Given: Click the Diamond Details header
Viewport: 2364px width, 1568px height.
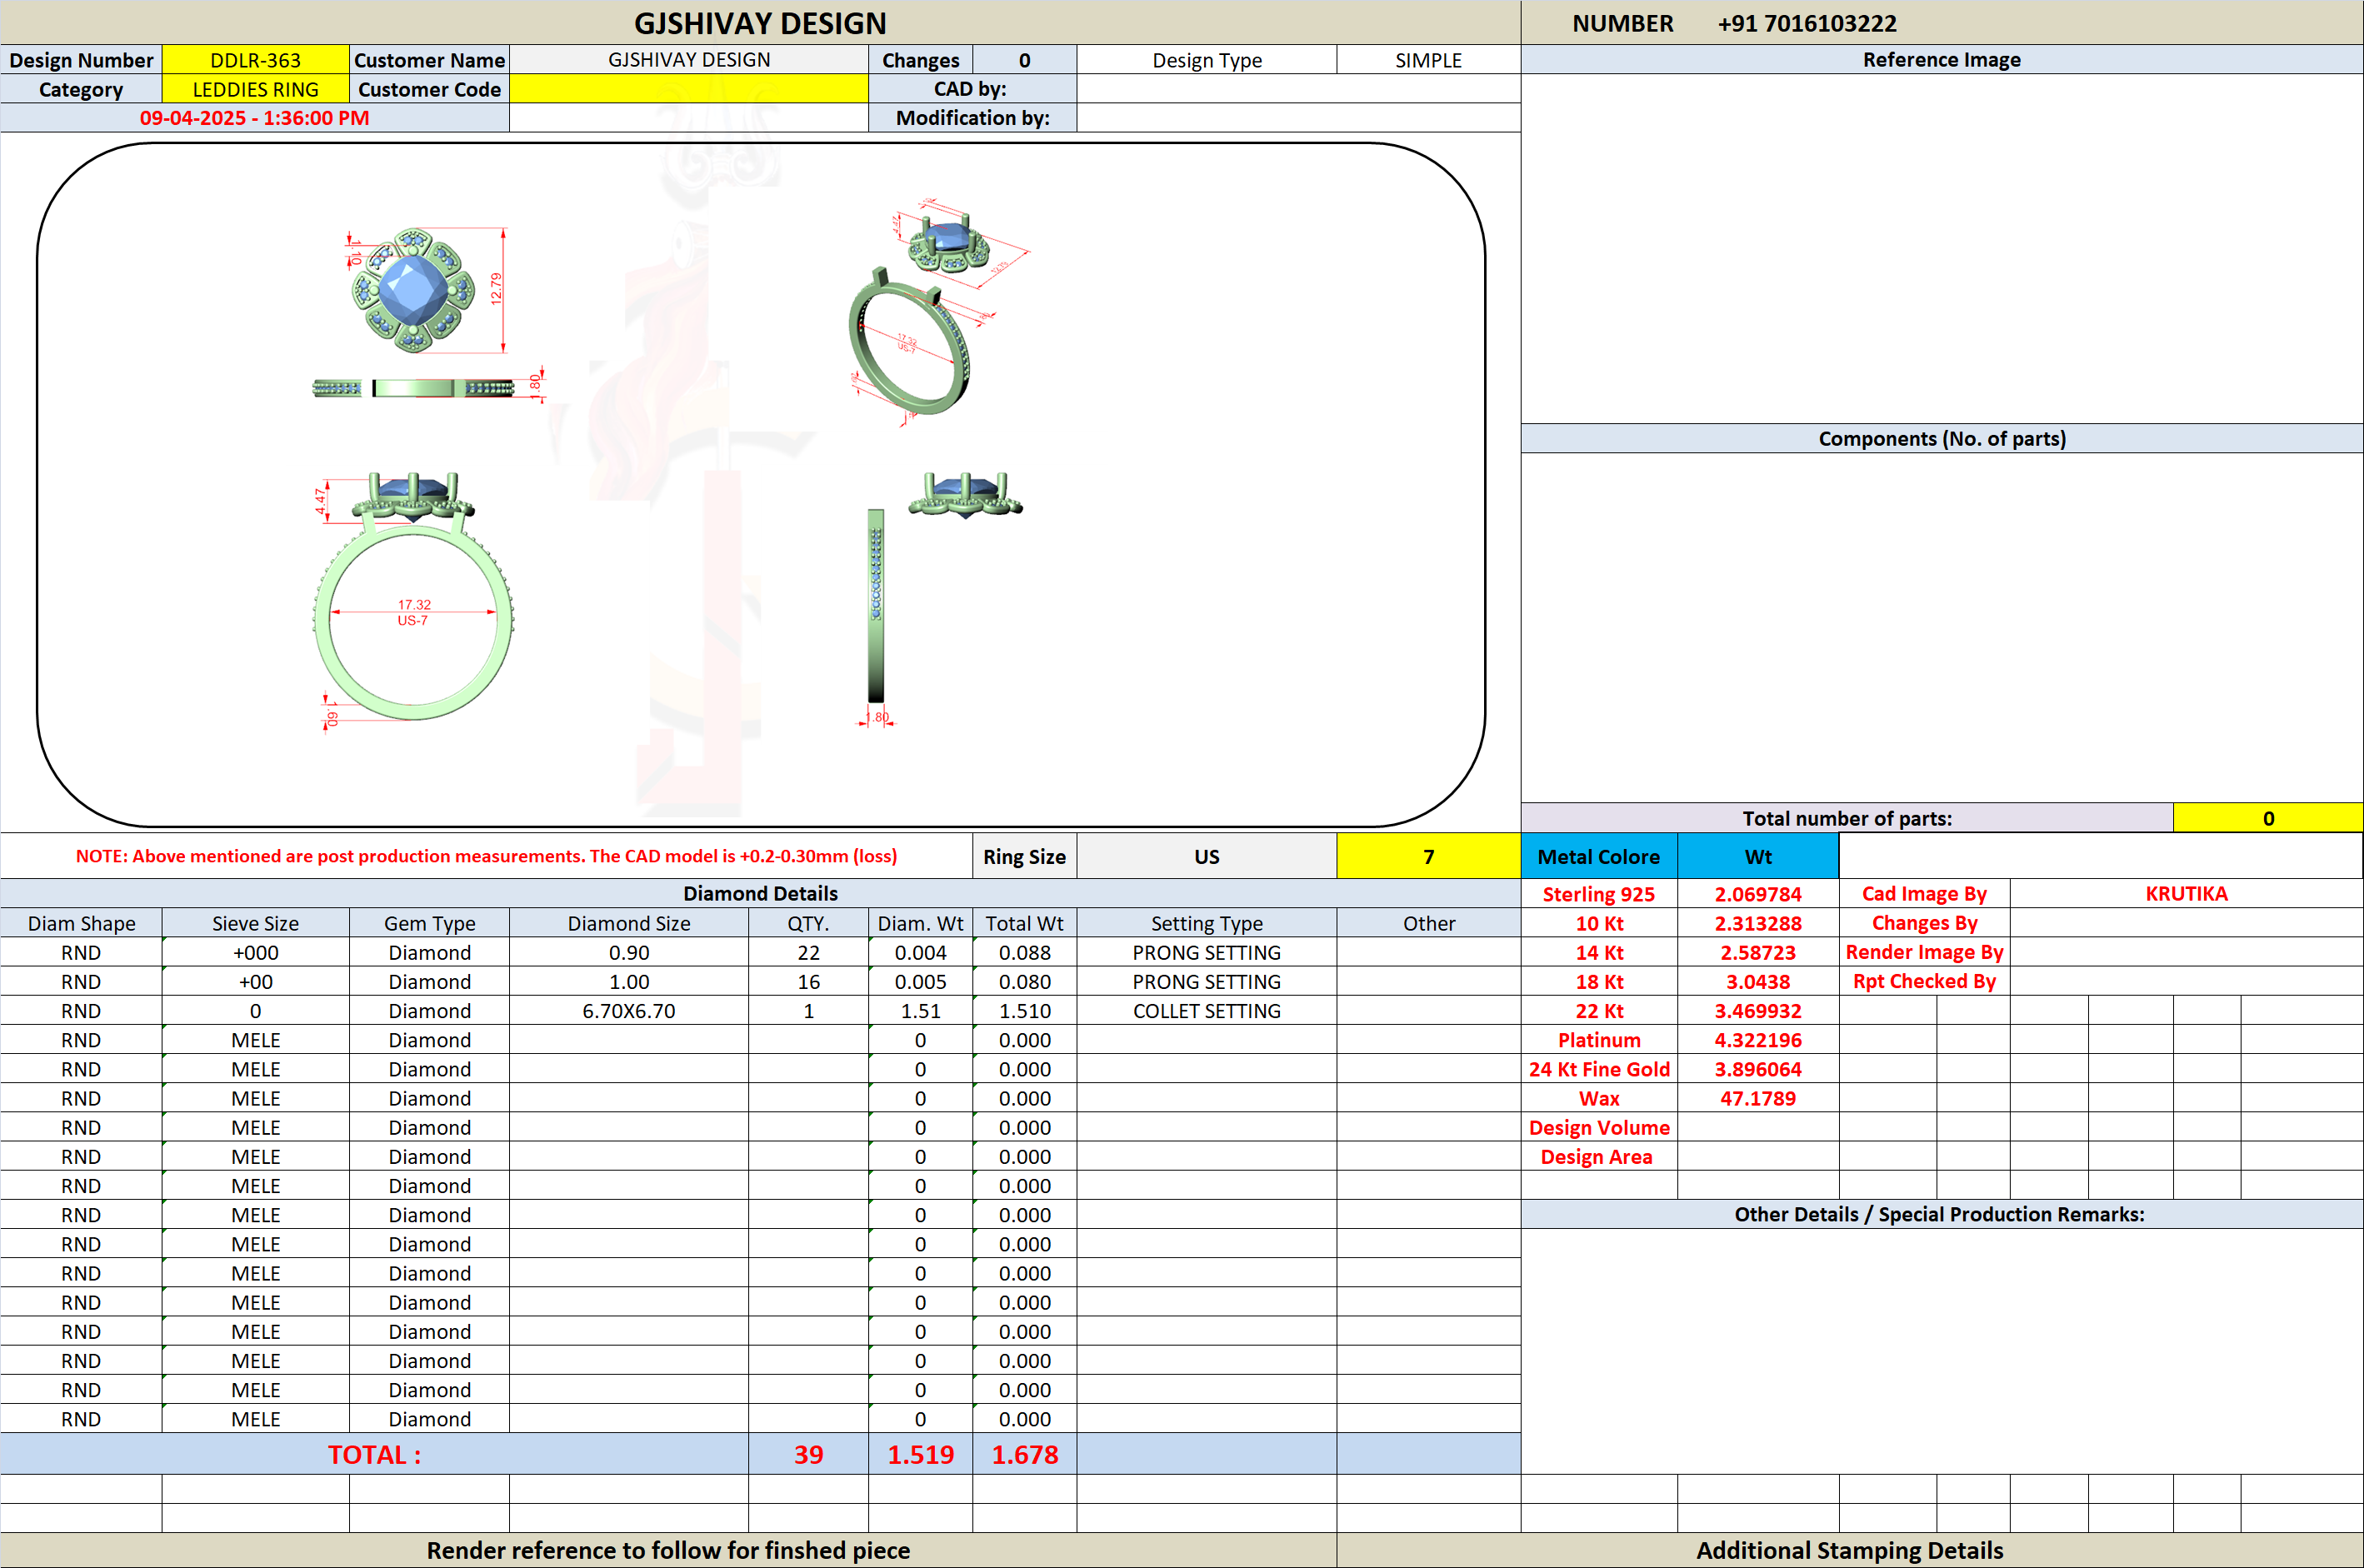Looking at the screenshot, I should pyautogui.click(x=760, y=893).
